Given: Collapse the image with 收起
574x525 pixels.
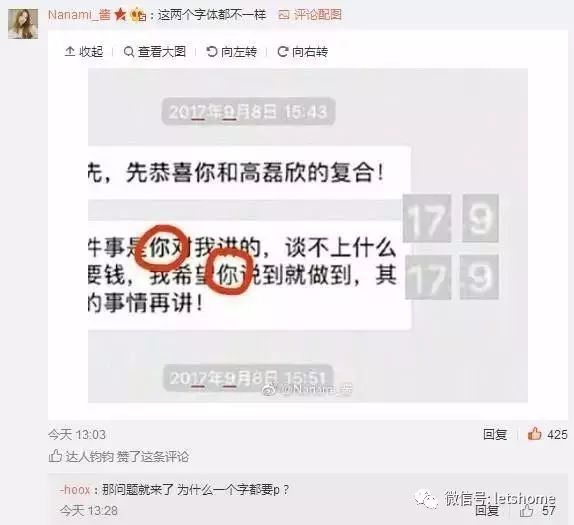Looking at the screenshot, I should tap(84, 52).
